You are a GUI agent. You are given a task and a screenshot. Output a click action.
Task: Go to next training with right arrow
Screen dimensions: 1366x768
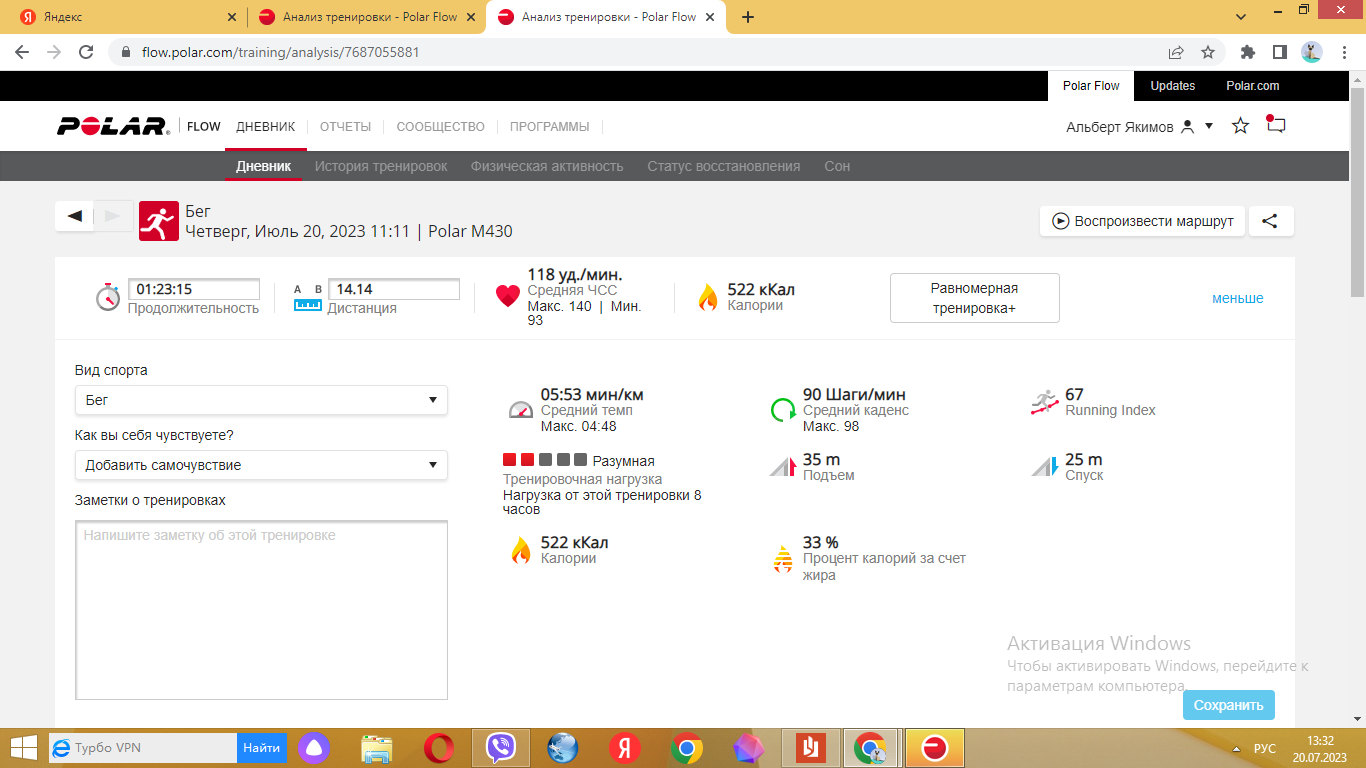tap(113, 215)
